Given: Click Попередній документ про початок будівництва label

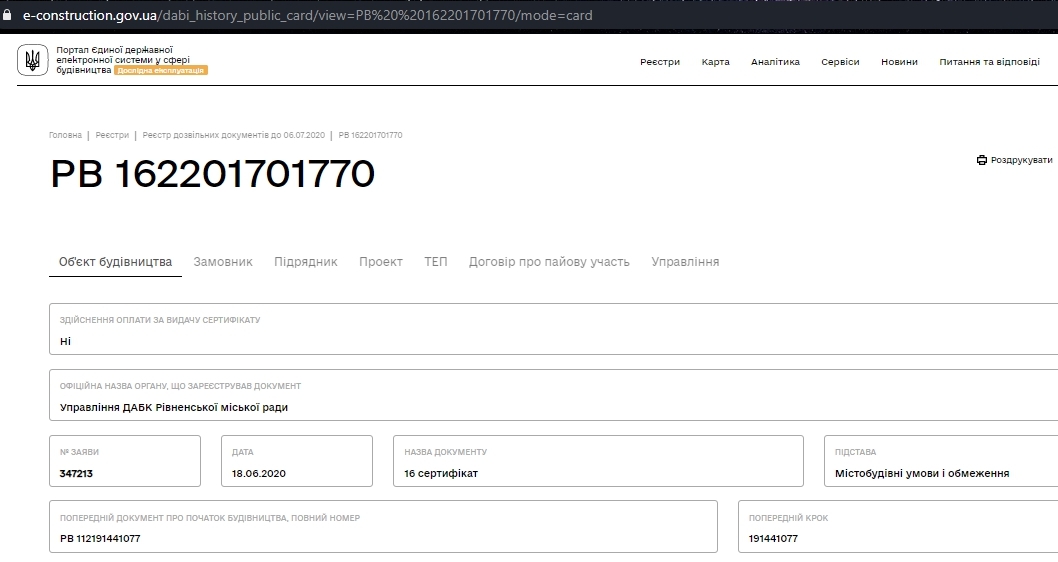Looking at the screenshot, I should tap(210, 518).
